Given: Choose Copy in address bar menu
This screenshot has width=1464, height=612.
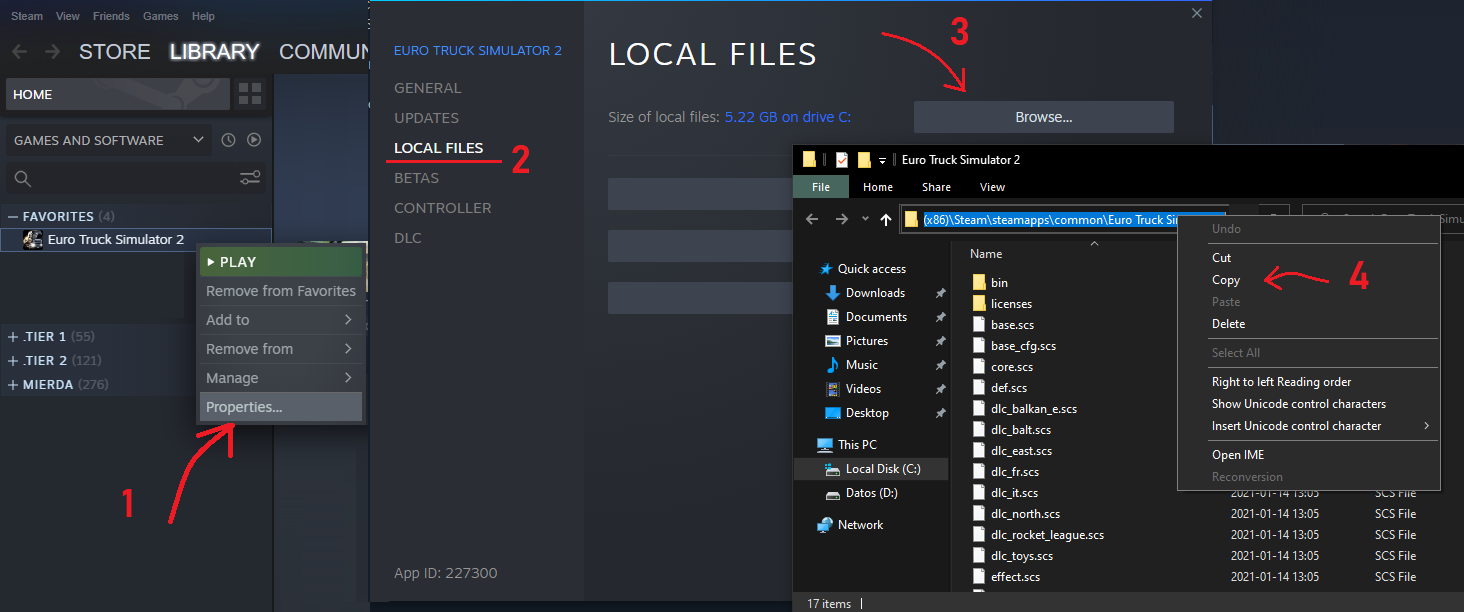Looking at the screenshot, I should 1226,280.
